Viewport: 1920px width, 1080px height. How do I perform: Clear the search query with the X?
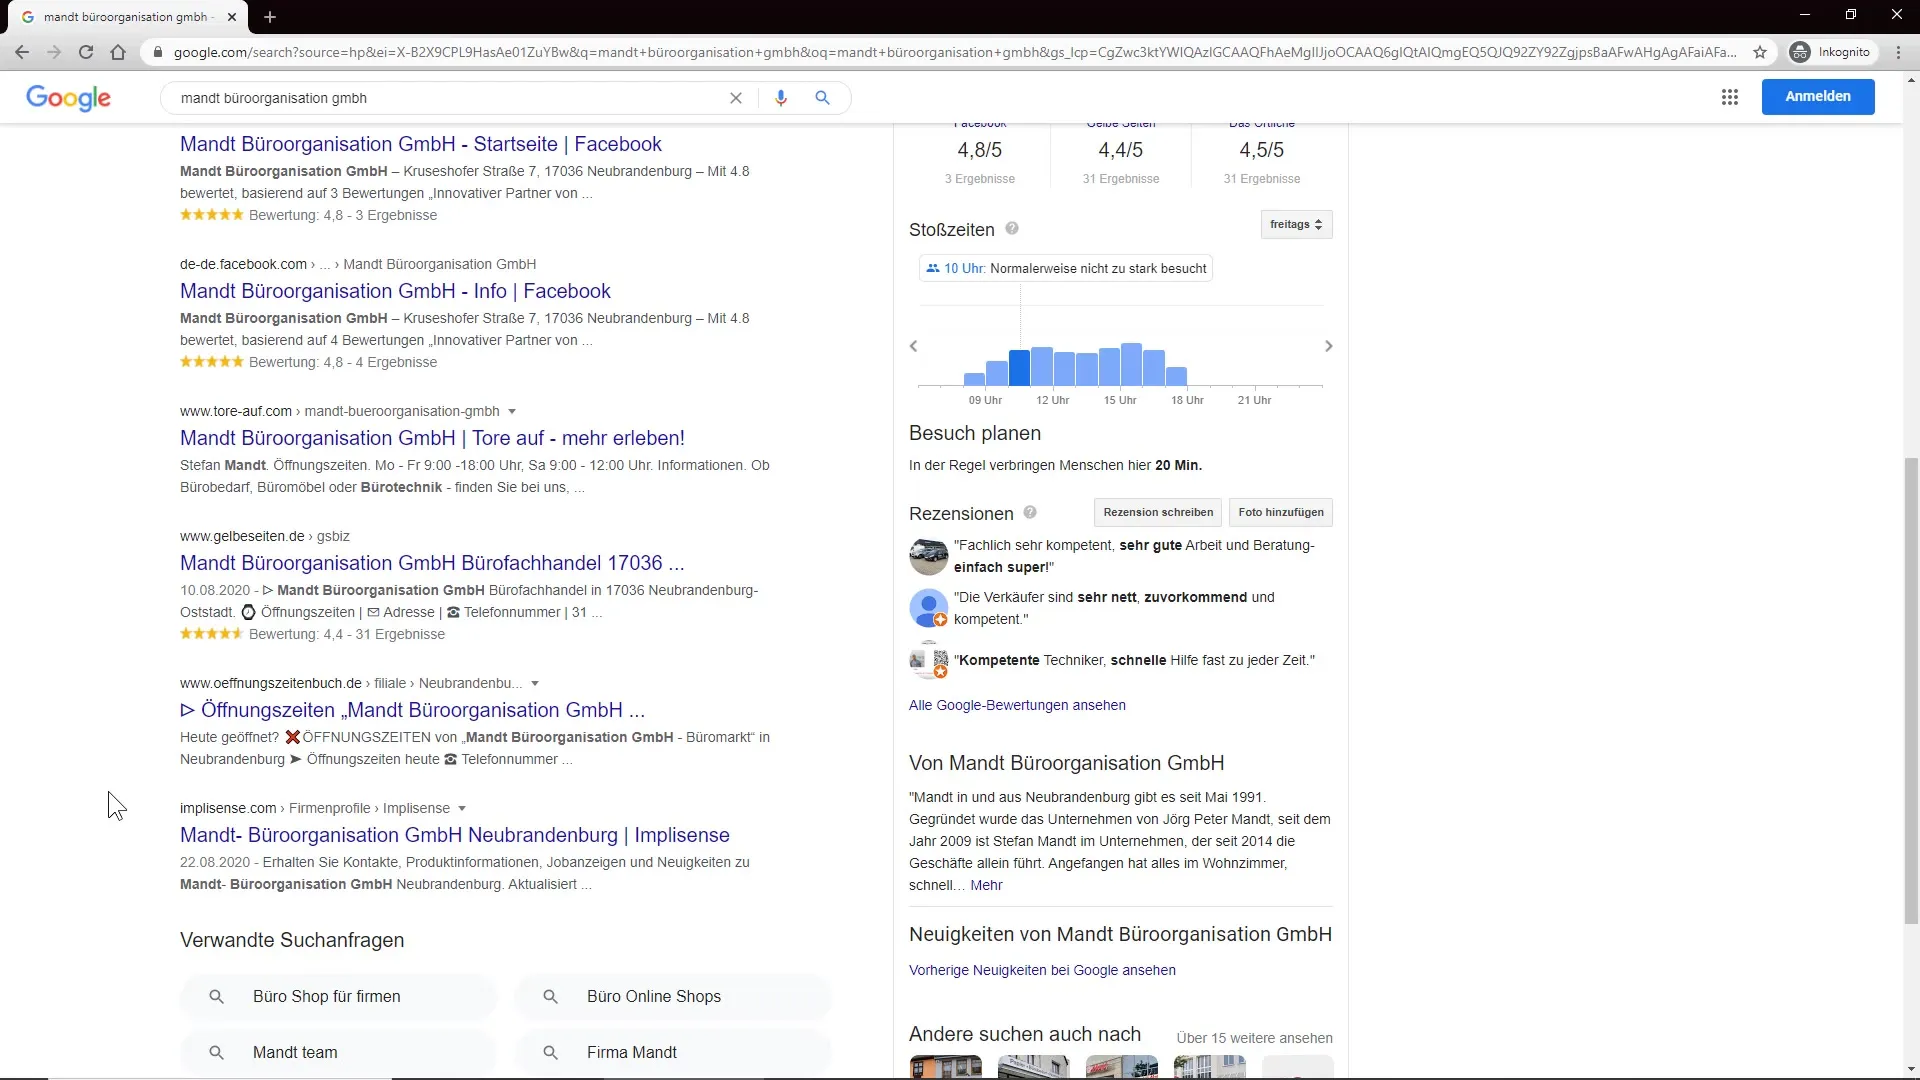pyautogui.click(x=736, y=98)
